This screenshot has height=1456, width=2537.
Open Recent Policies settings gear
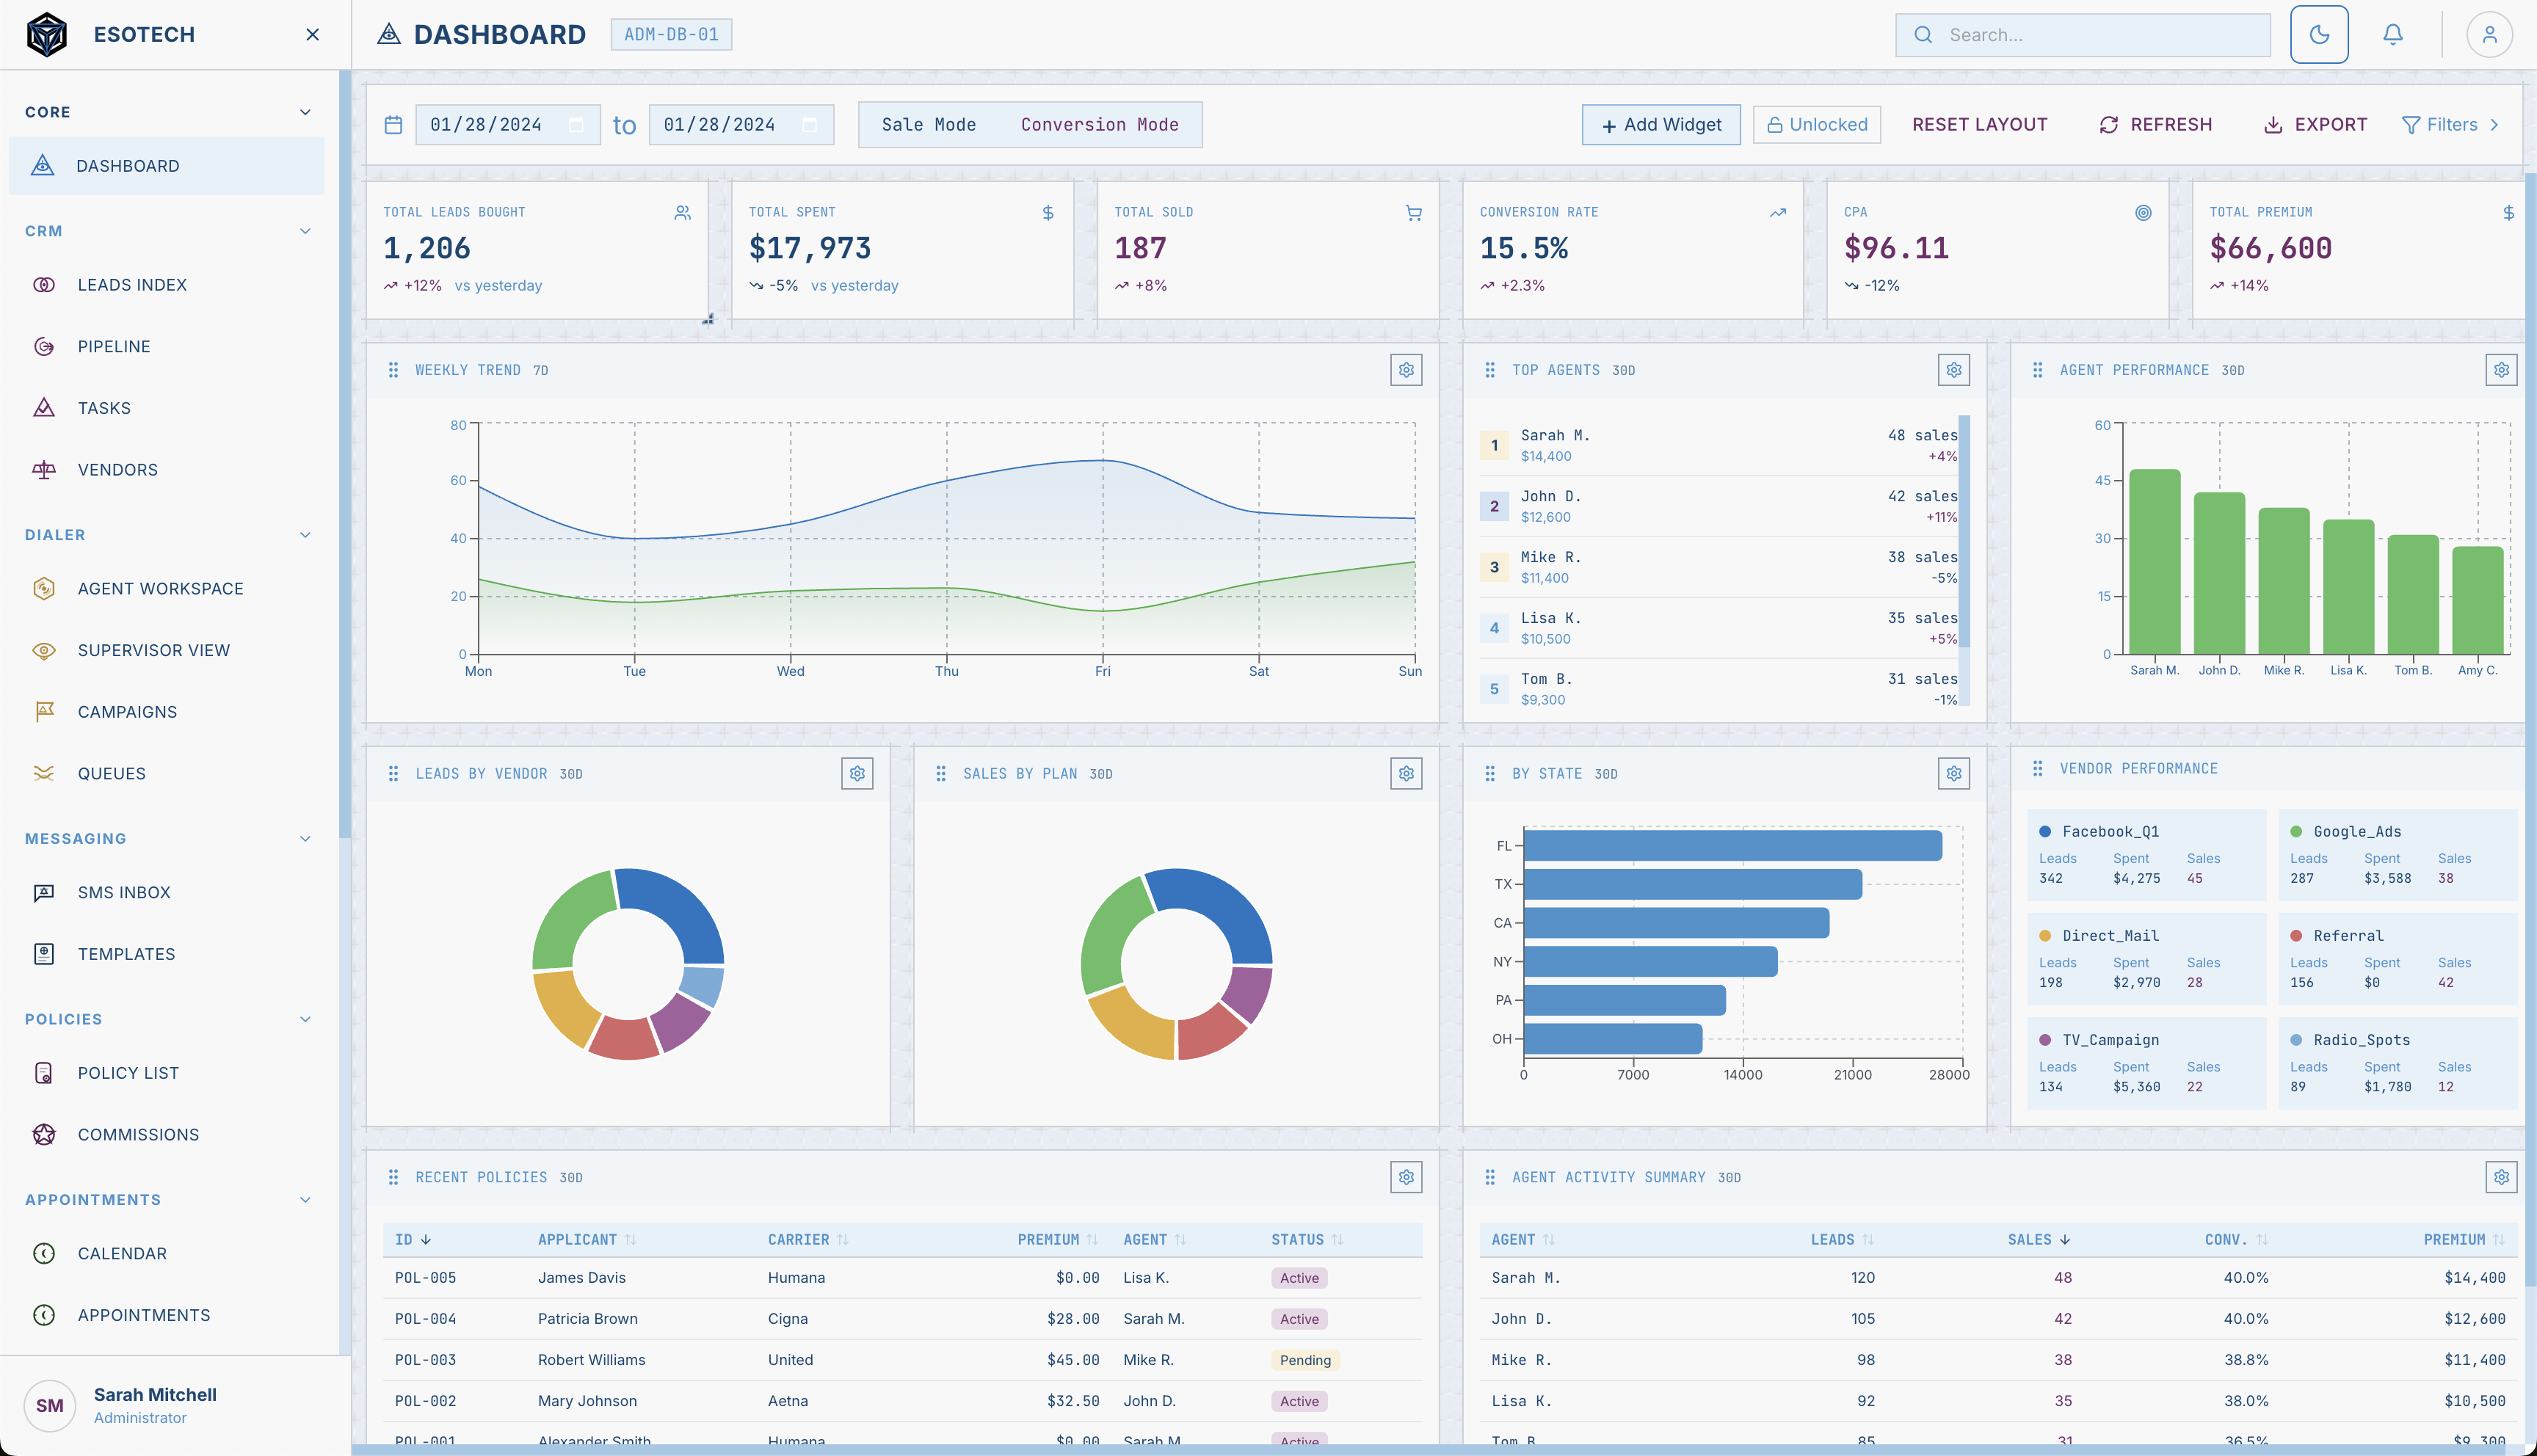coord(1406,1178)
